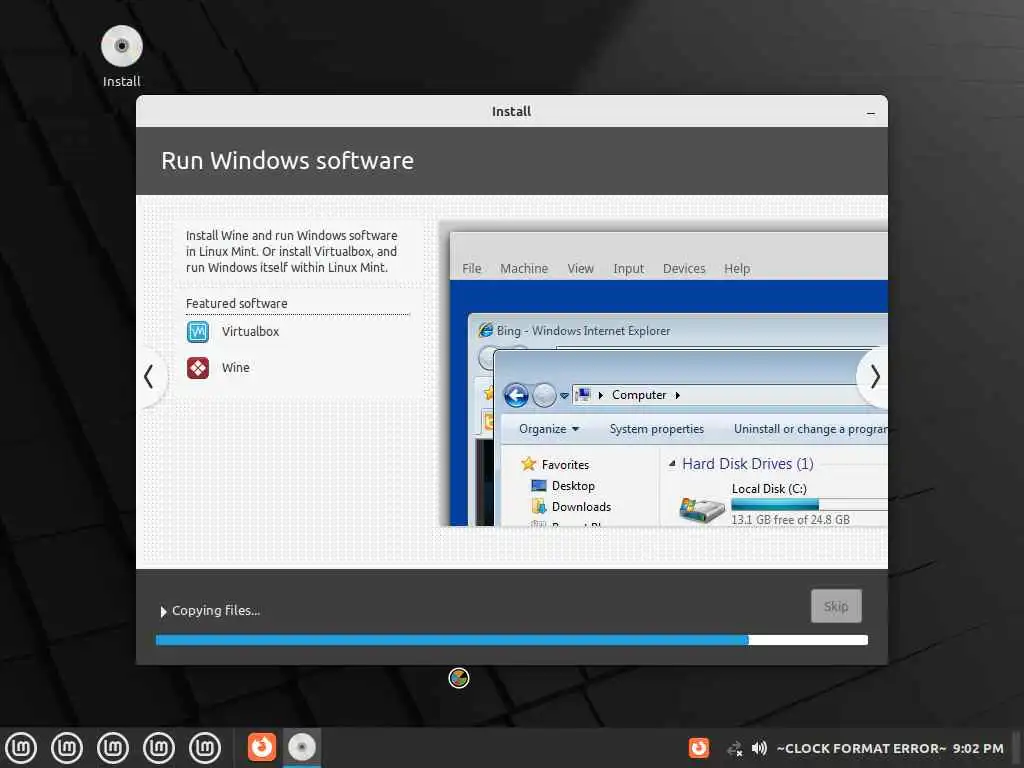The height and width of the screenshot is (768, 1024).
Task: Click Downloads entry in the screenshot
Action: click(x=572, y=507)
